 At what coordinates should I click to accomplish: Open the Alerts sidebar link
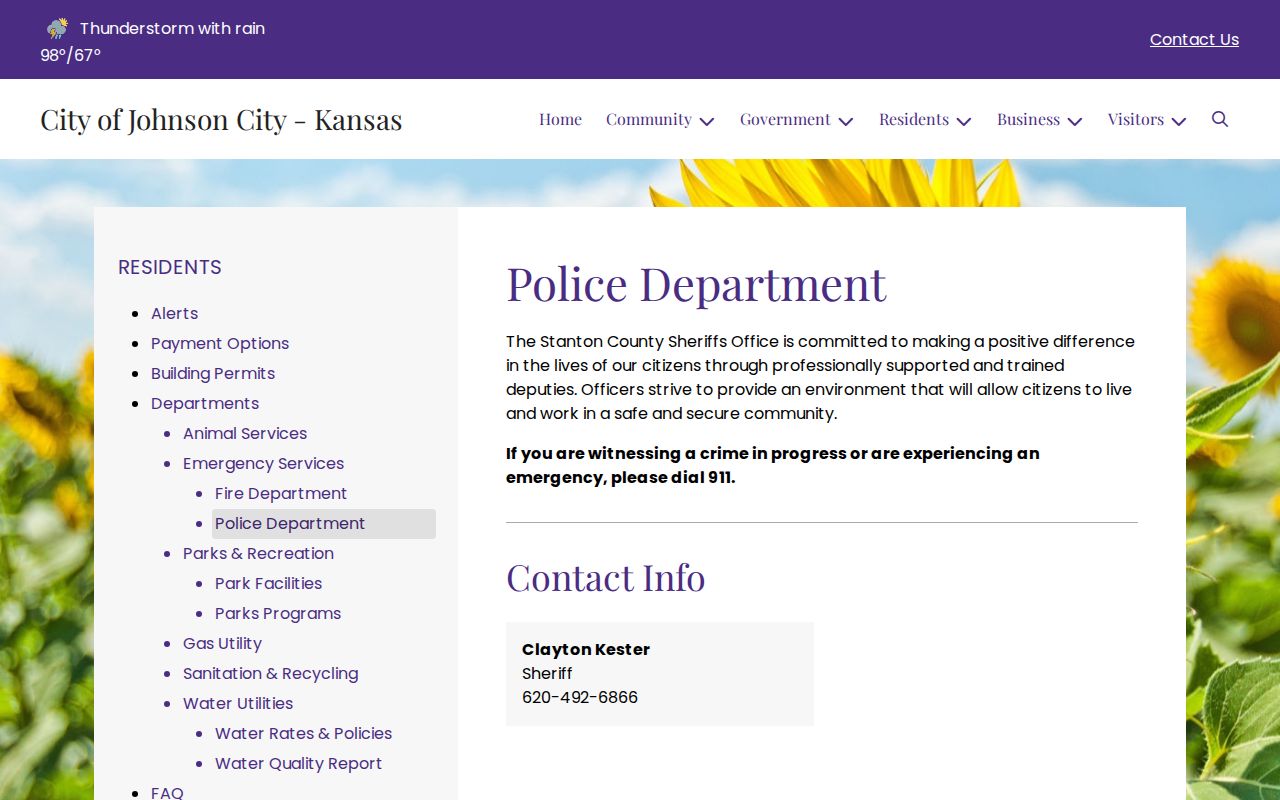click(x=174, y=313)
